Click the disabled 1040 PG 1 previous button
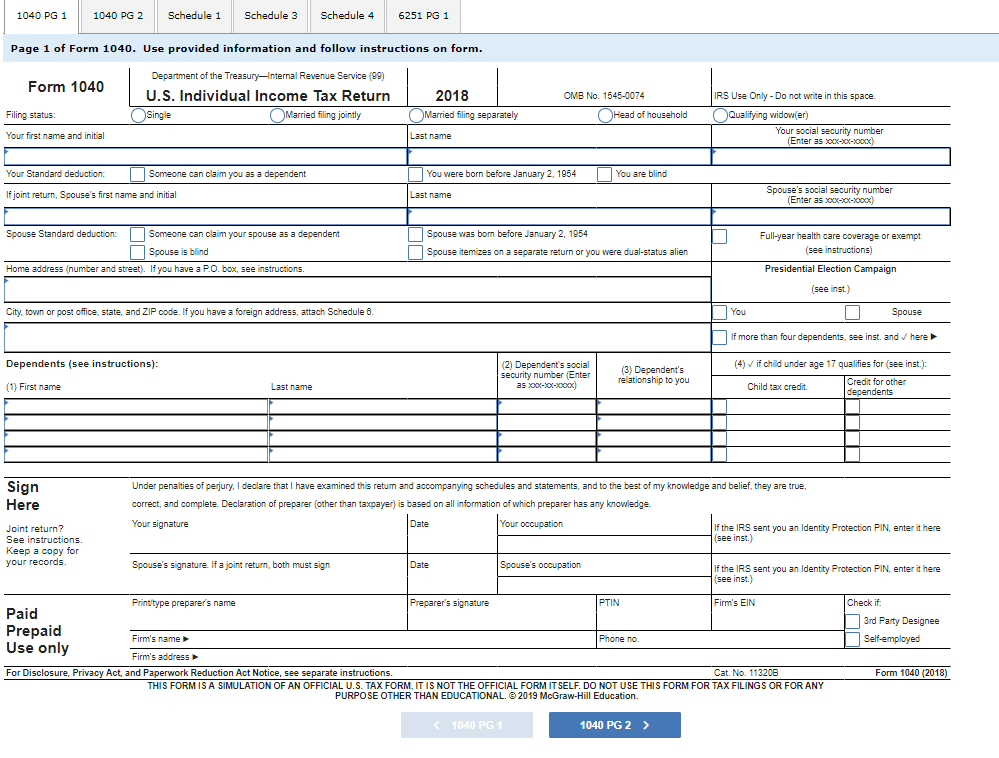This screenshot has height=758, width=999. (x=467, y=725)
